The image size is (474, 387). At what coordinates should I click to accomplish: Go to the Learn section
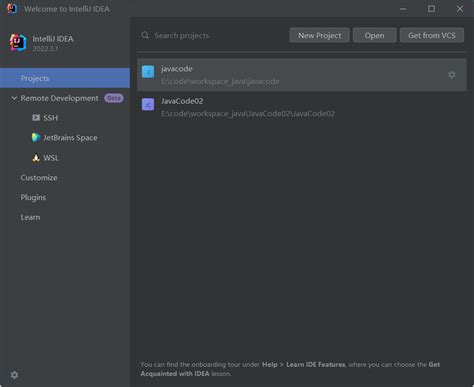click(x=30, y=217)
